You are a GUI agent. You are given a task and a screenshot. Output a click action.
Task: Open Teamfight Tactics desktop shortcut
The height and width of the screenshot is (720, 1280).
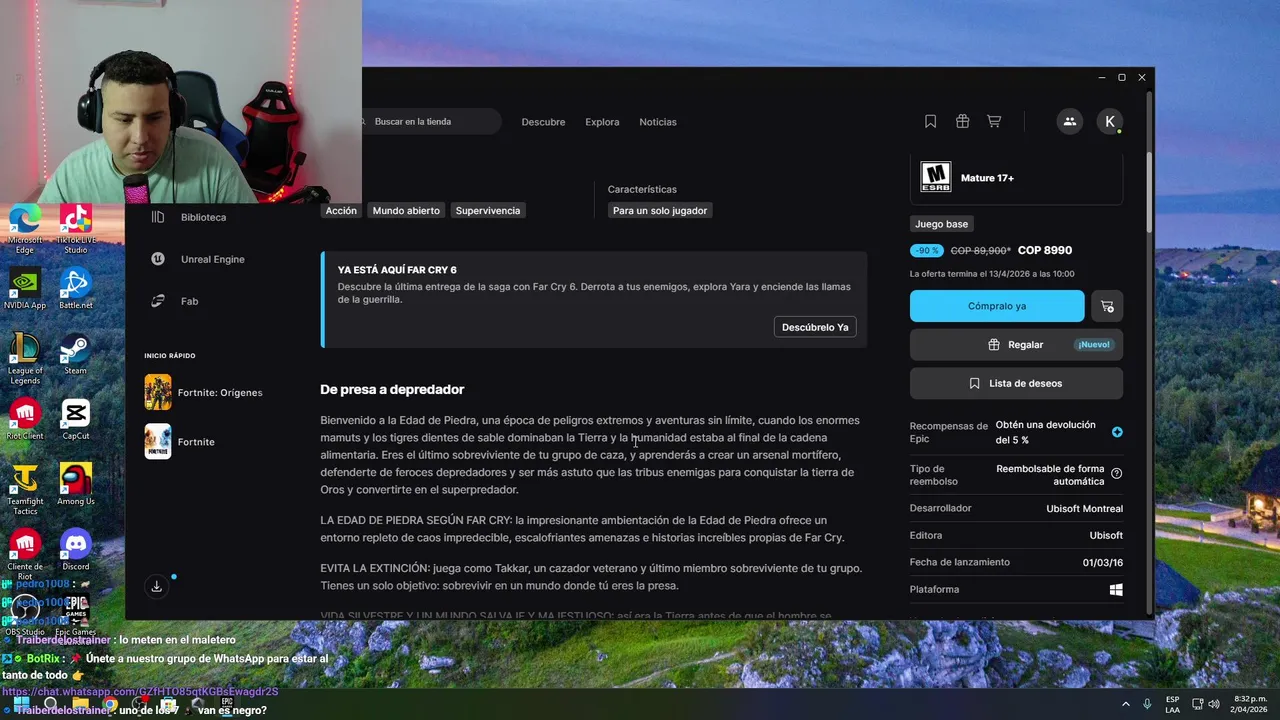click(x=25, y=489)
